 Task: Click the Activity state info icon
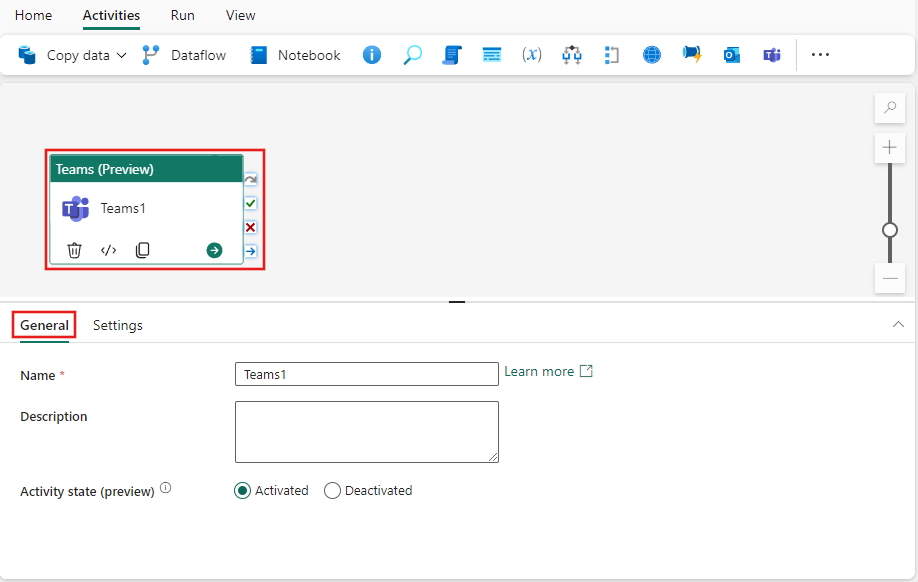click(x=166, y=488)
